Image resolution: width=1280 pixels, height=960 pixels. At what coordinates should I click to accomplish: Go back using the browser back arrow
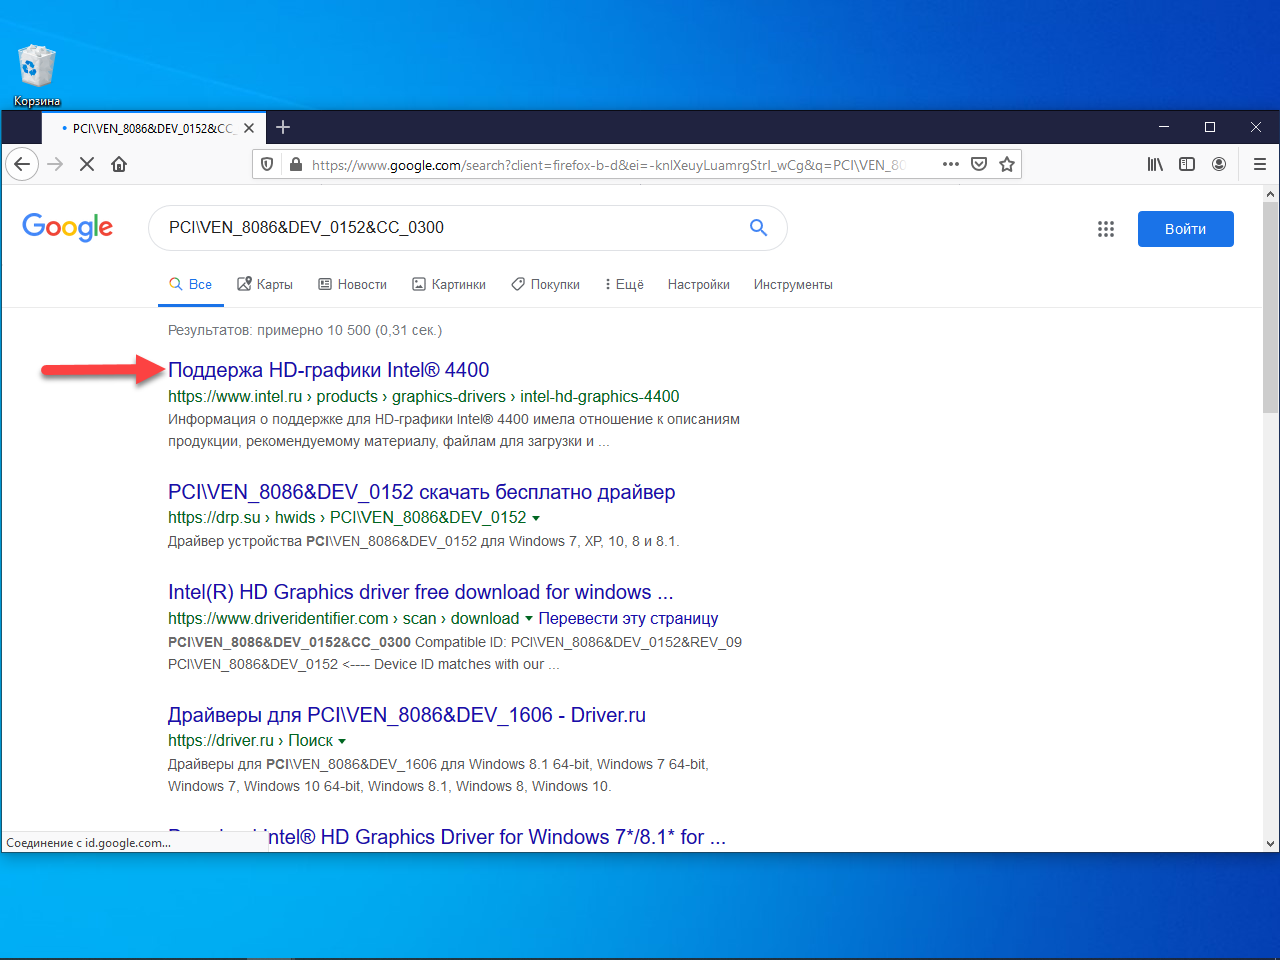(22, 164)
